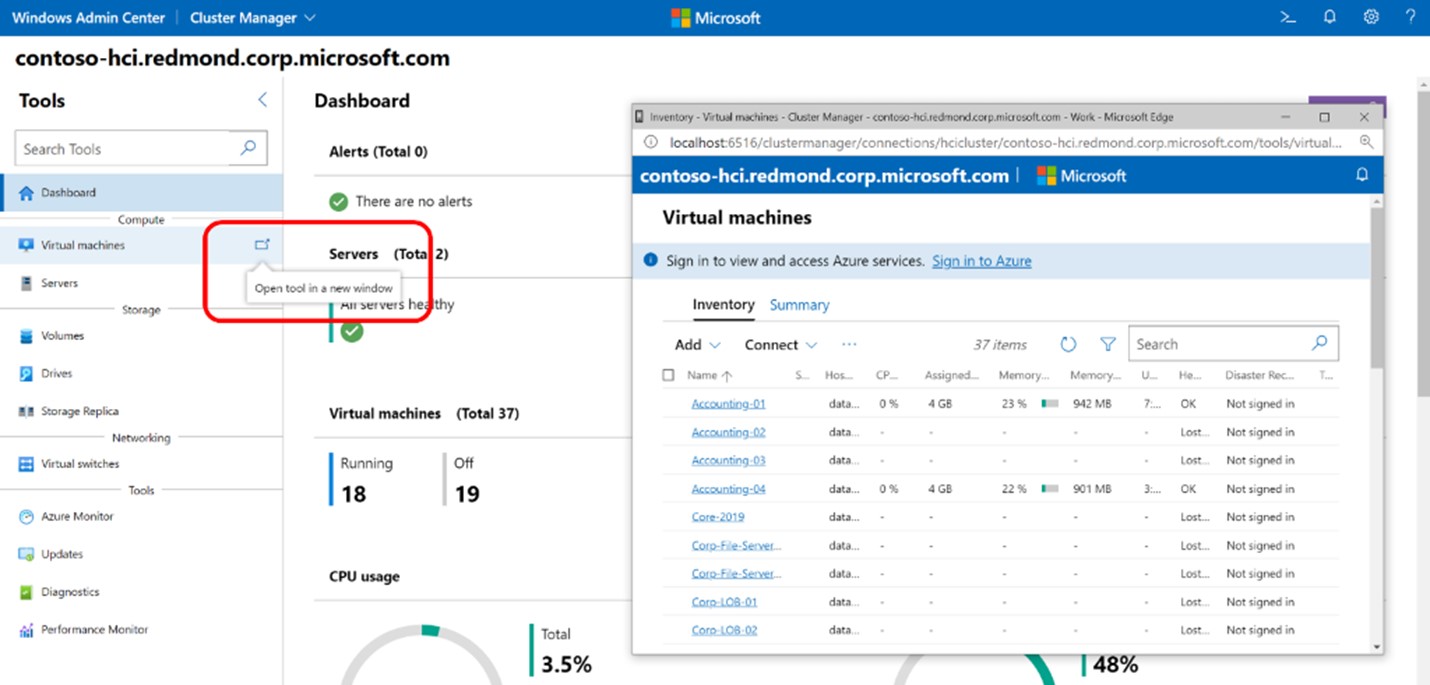Refresh the virtual machines inventory list
This screenshot has height=685, width=1430.
click(x=1069, y=343)
